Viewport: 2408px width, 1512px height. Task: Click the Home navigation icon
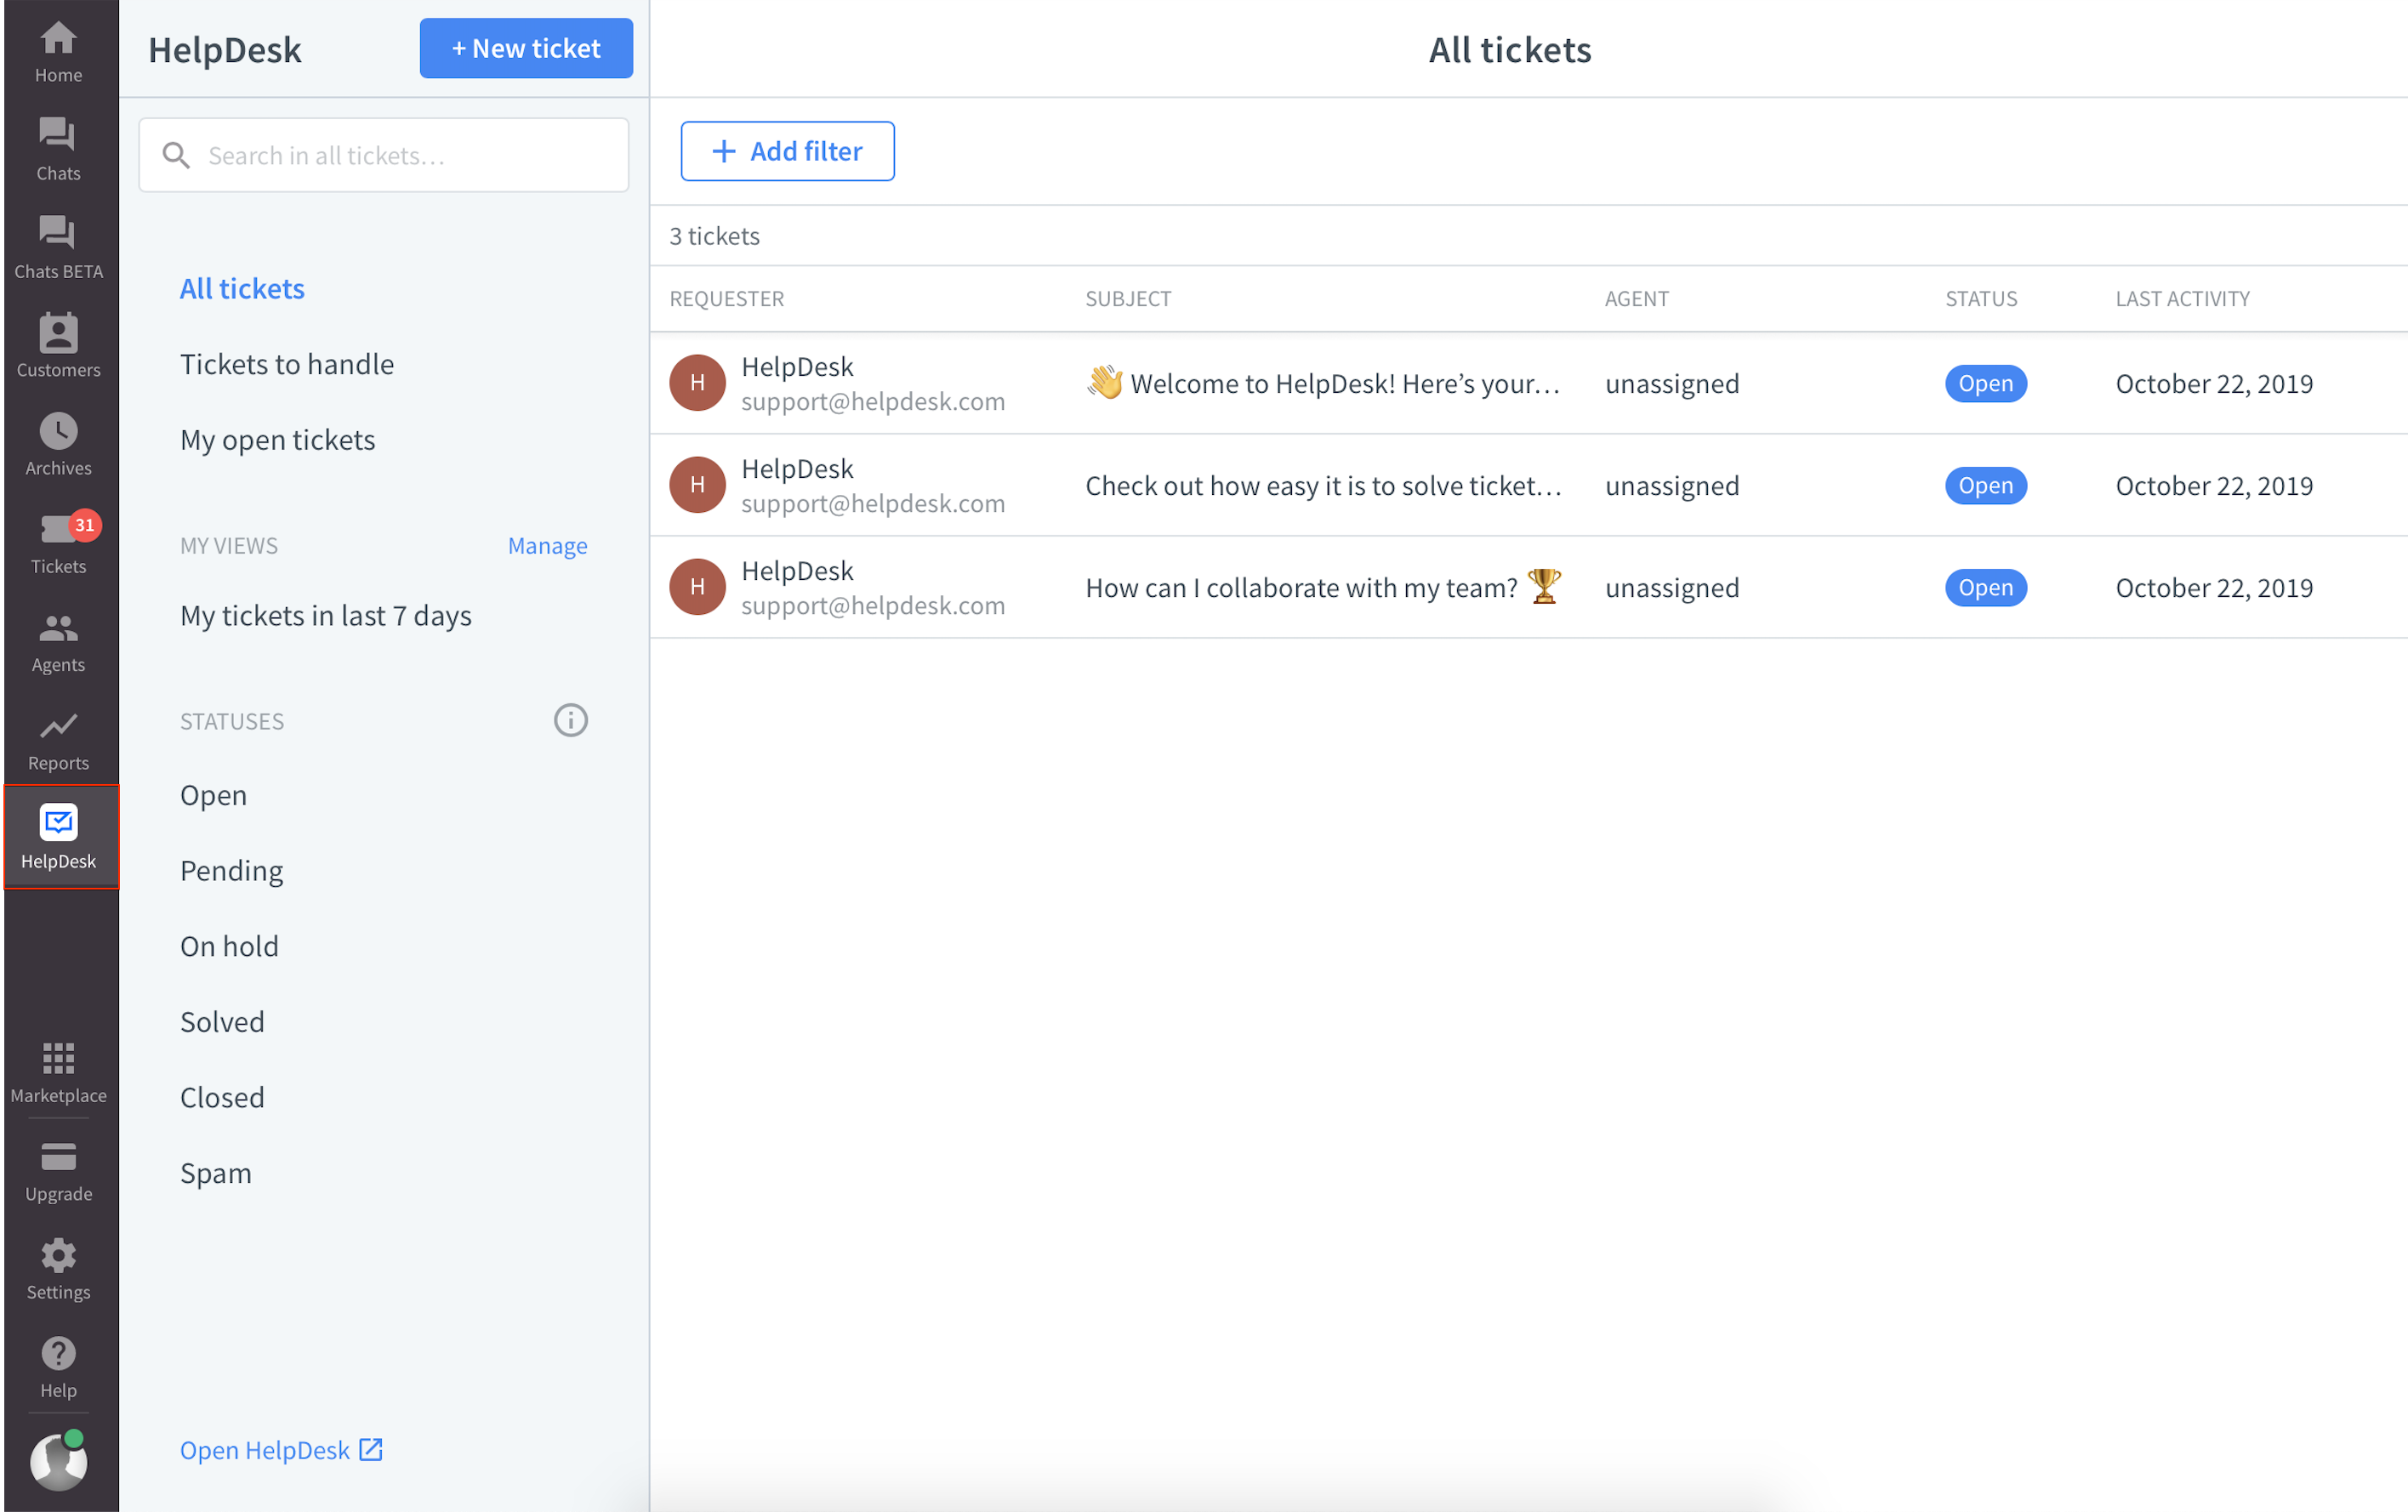pos(60,45)
